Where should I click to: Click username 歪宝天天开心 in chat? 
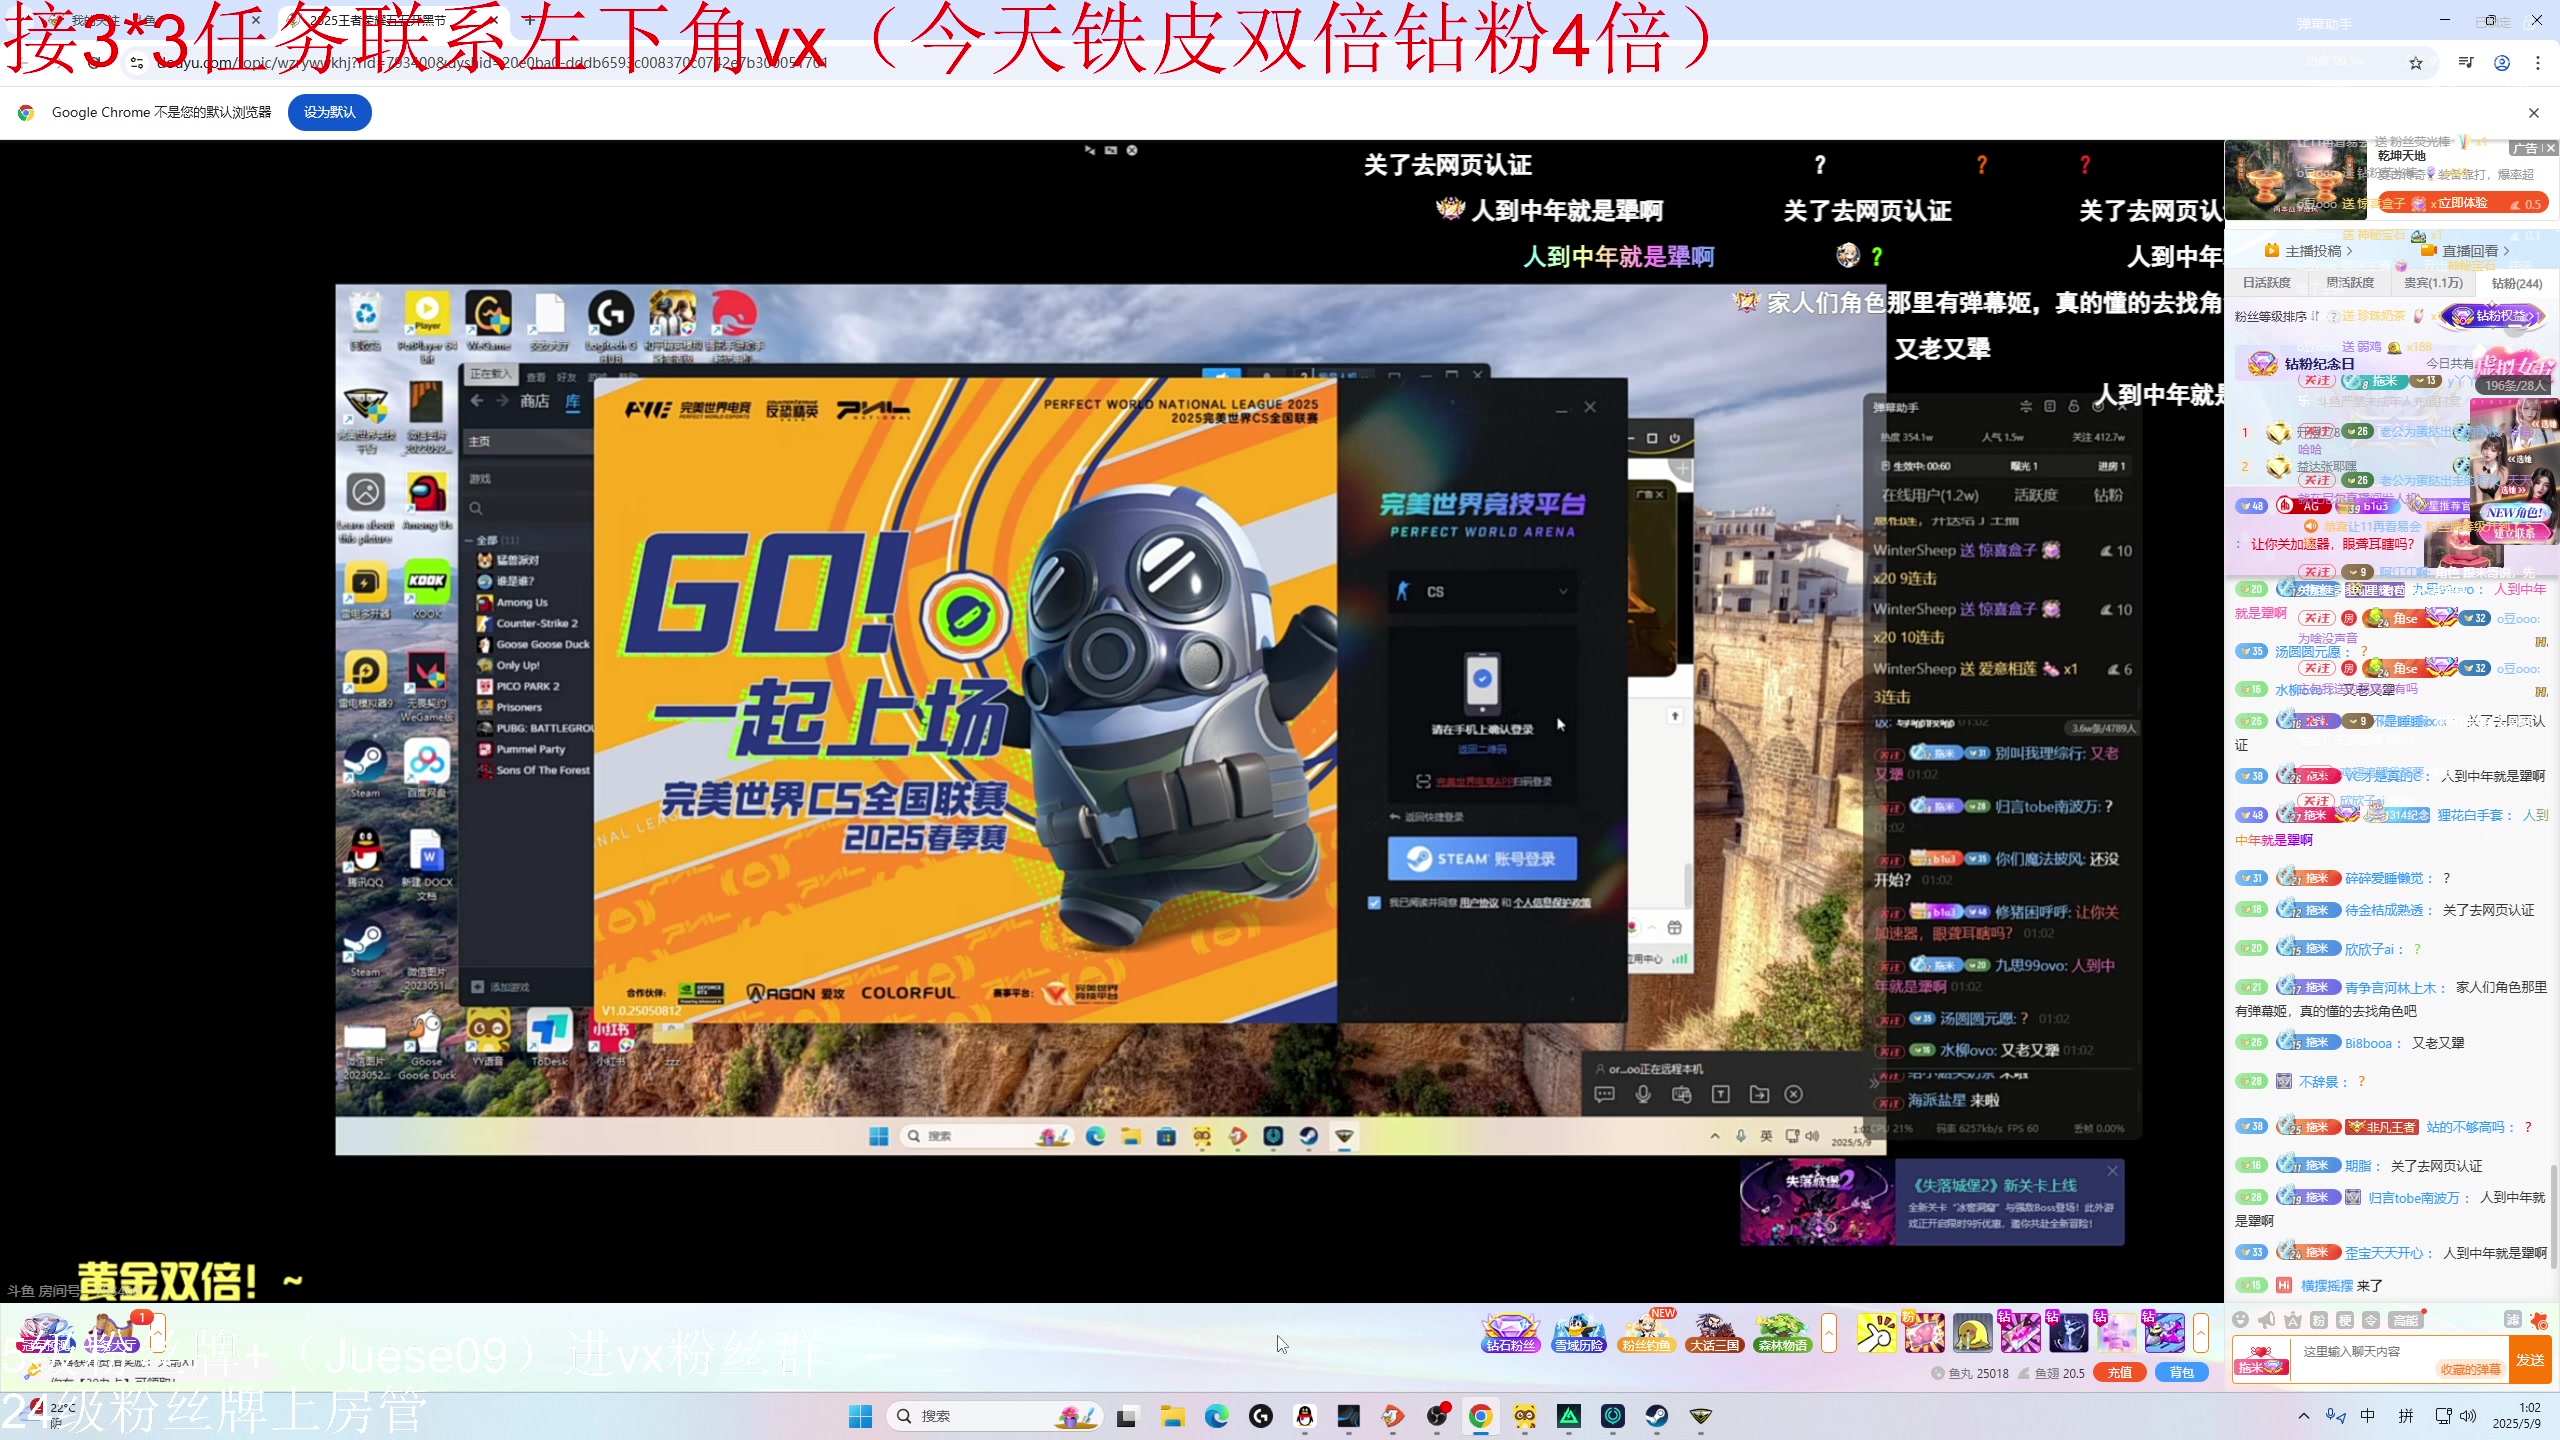pos(2384,1253)
